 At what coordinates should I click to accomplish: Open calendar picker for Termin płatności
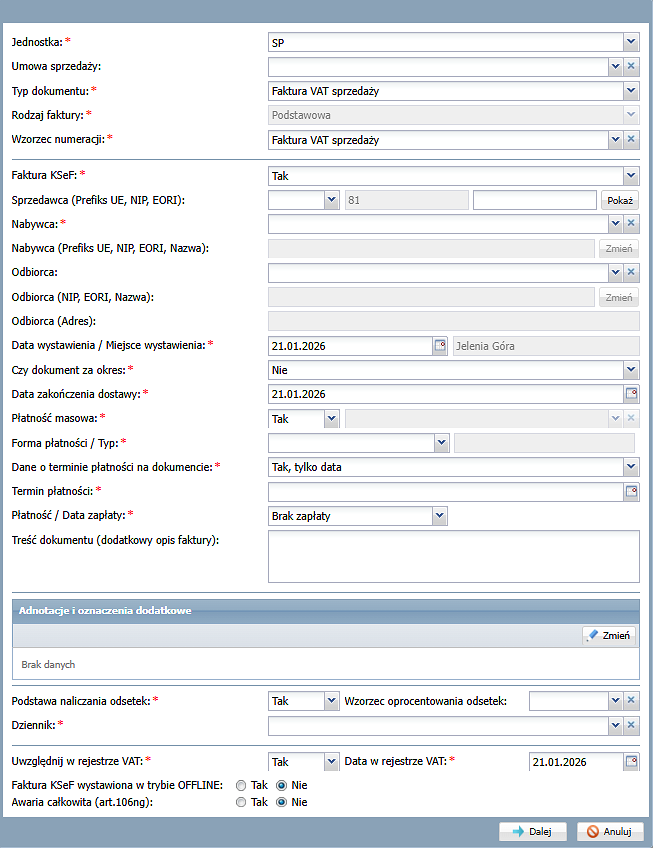coord(631,492)
